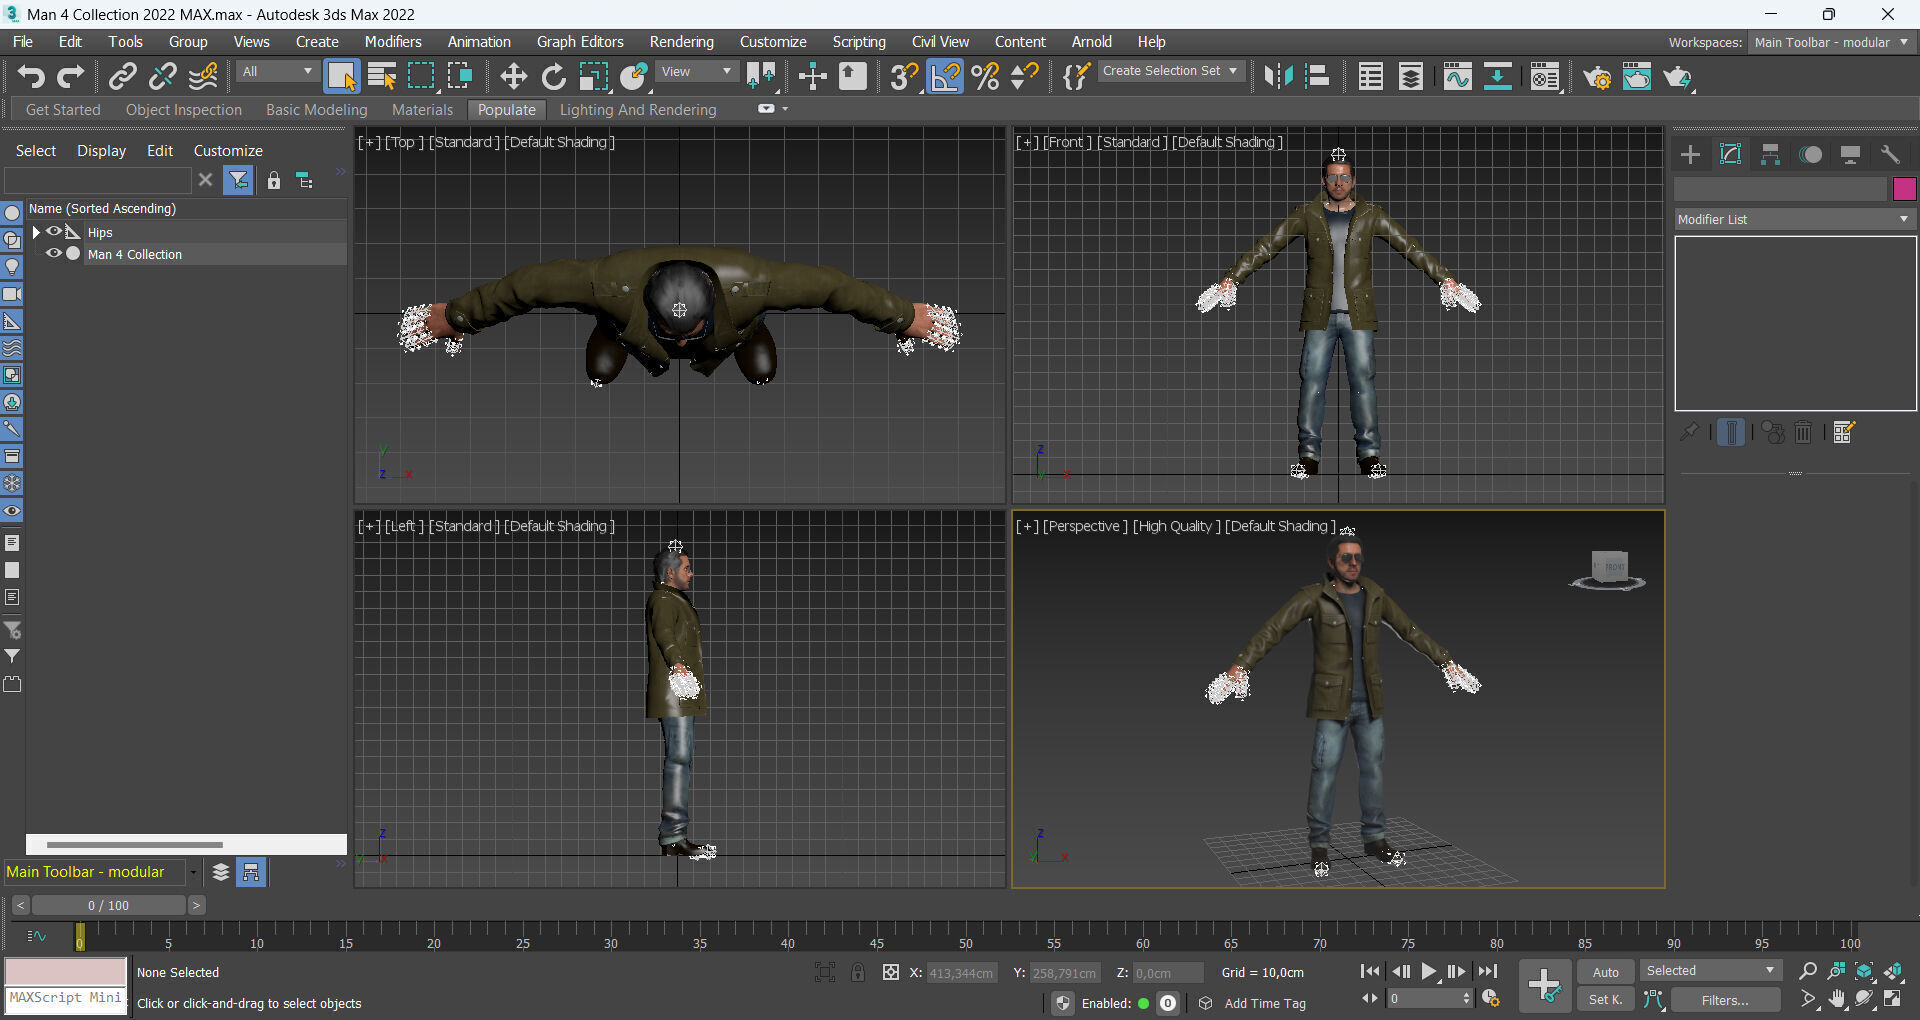The image size is (1920, 1020).
Task: Click Zoom Extents All viewport icon
Action: (1893, 971)
